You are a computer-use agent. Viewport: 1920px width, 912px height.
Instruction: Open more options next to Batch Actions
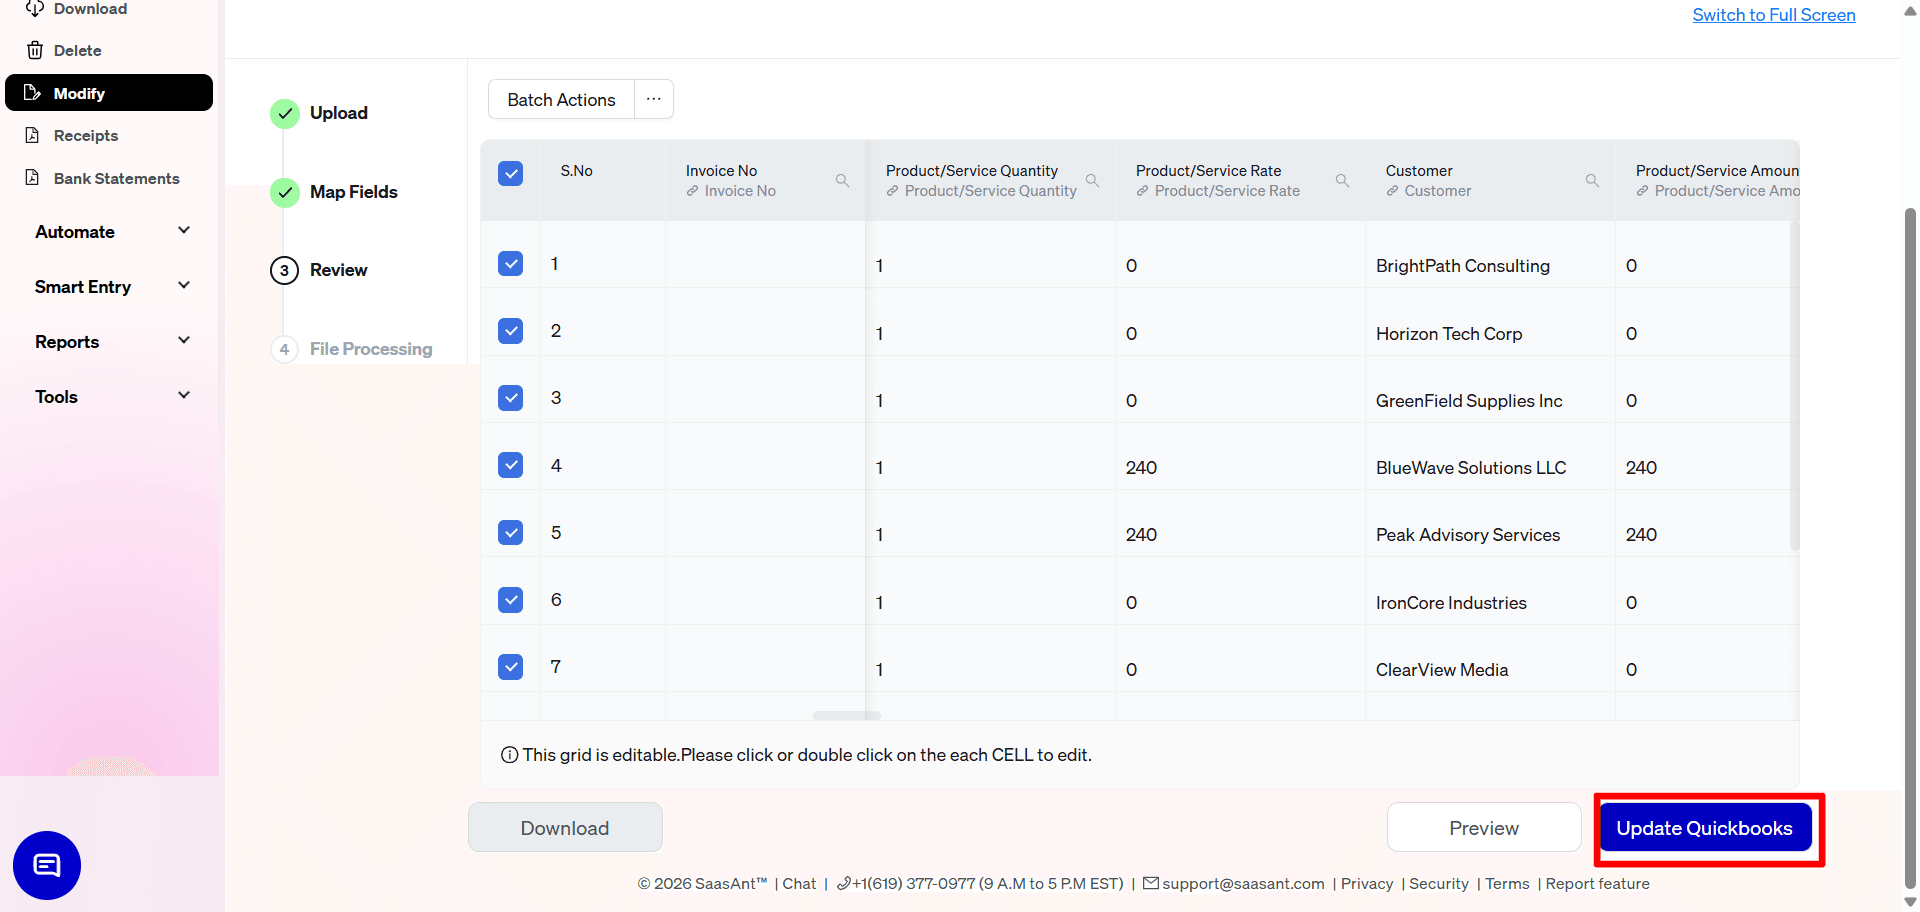pos(653,99)
